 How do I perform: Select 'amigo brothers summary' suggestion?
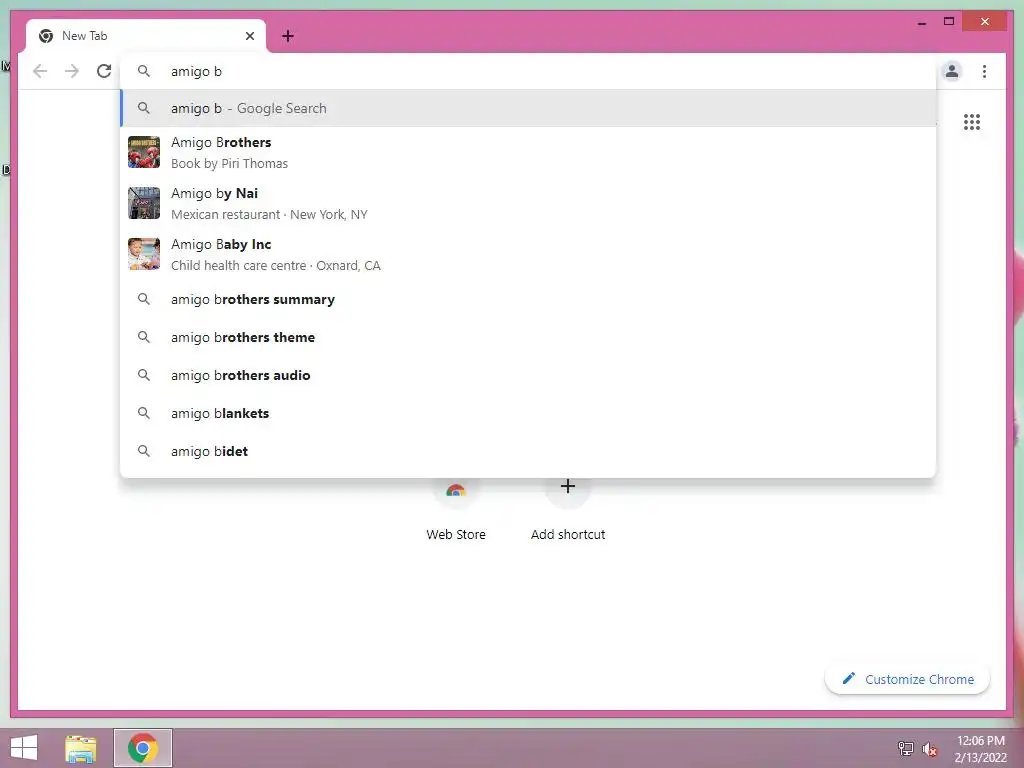pyautogui.click(x=528, y=299)
